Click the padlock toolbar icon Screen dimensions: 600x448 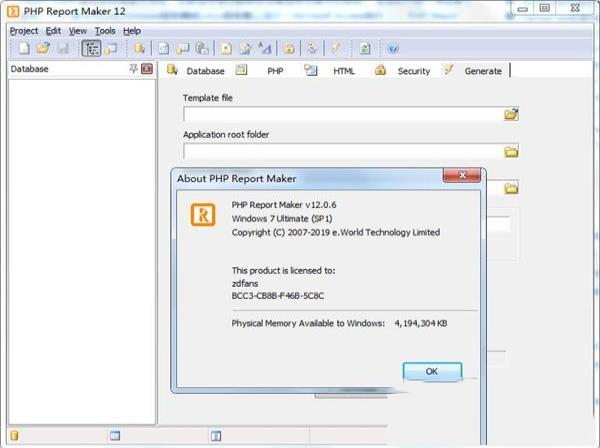(x=289, y=49)
